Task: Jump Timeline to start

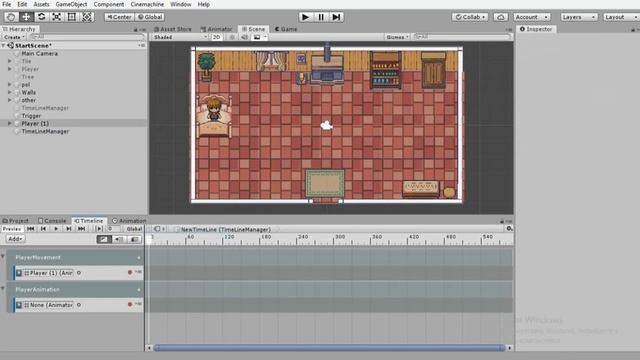Action: coord(31,229)
